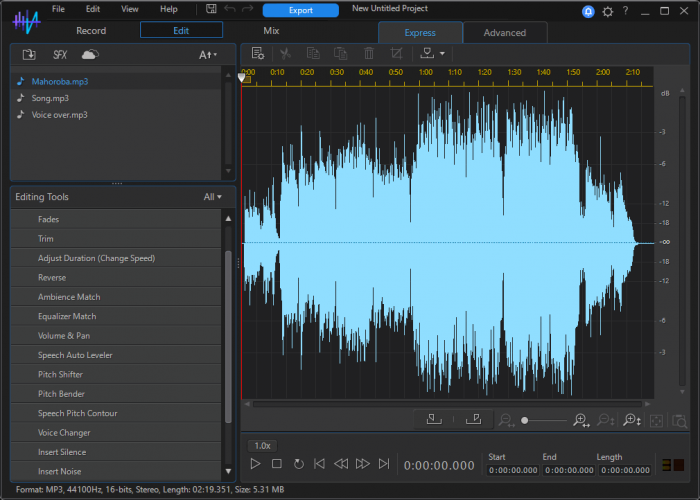
Task: Click the set mark-in point button
Action: pos(433,420)
